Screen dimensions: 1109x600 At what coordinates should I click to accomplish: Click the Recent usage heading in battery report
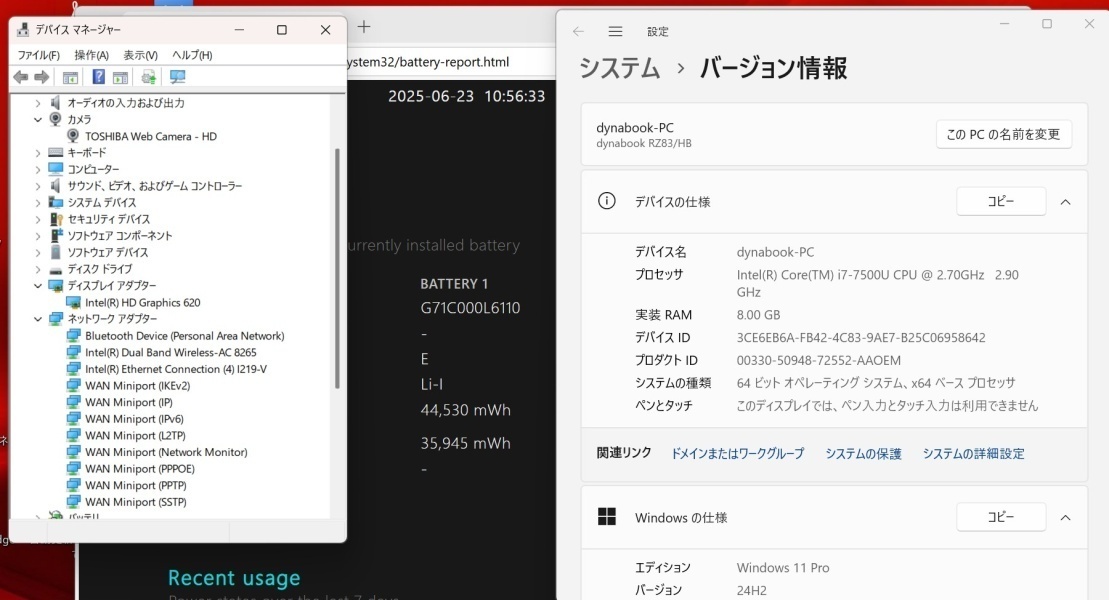[x=234, y=578]
